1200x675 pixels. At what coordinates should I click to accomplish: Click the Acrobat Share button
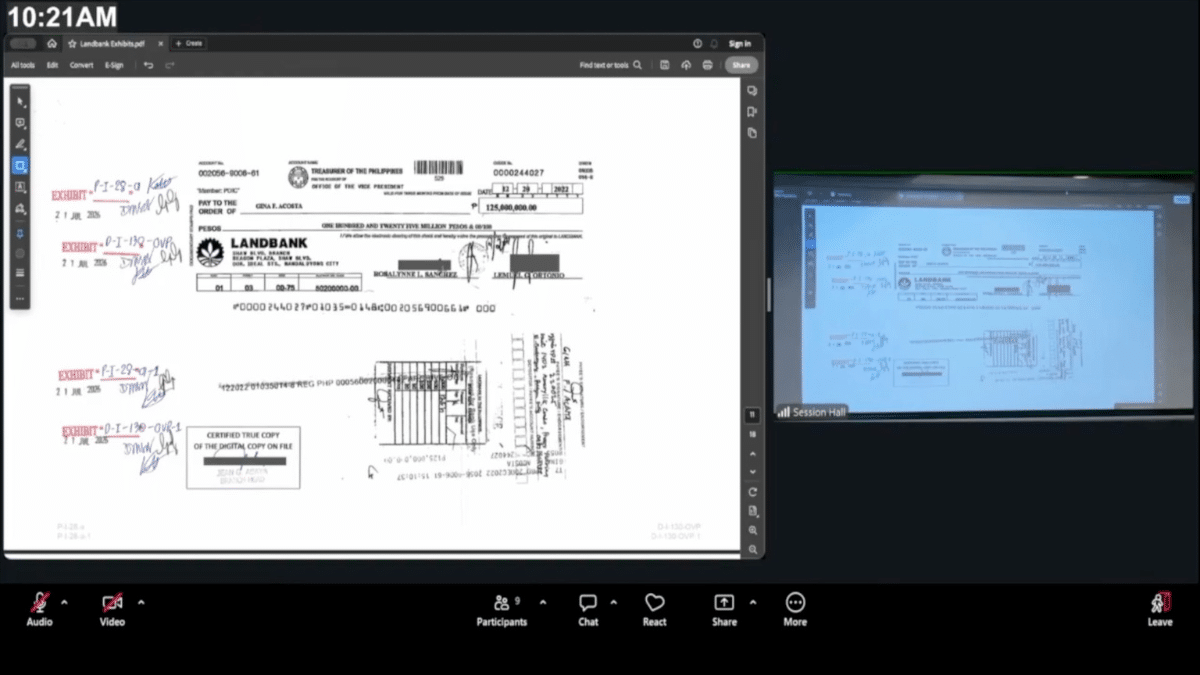tap(741, 65)
